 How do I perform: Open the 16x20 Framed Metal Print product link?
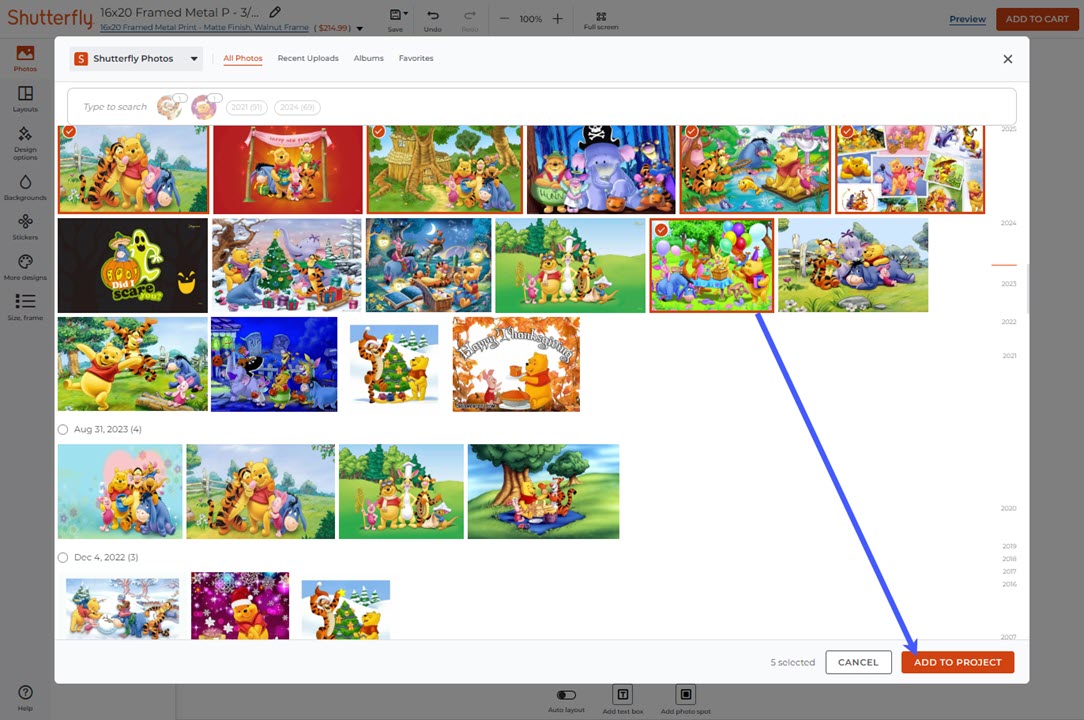coord(204,28)
